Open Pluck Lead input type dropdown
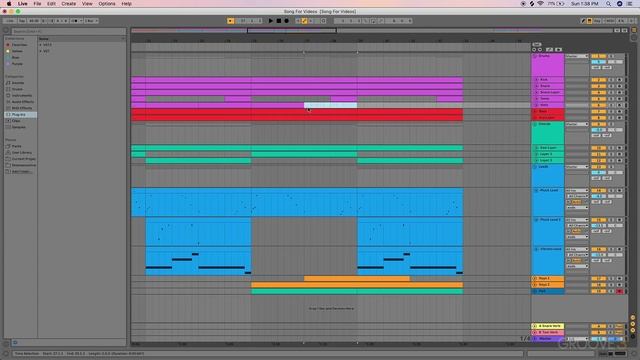 (x=577, y=191)
